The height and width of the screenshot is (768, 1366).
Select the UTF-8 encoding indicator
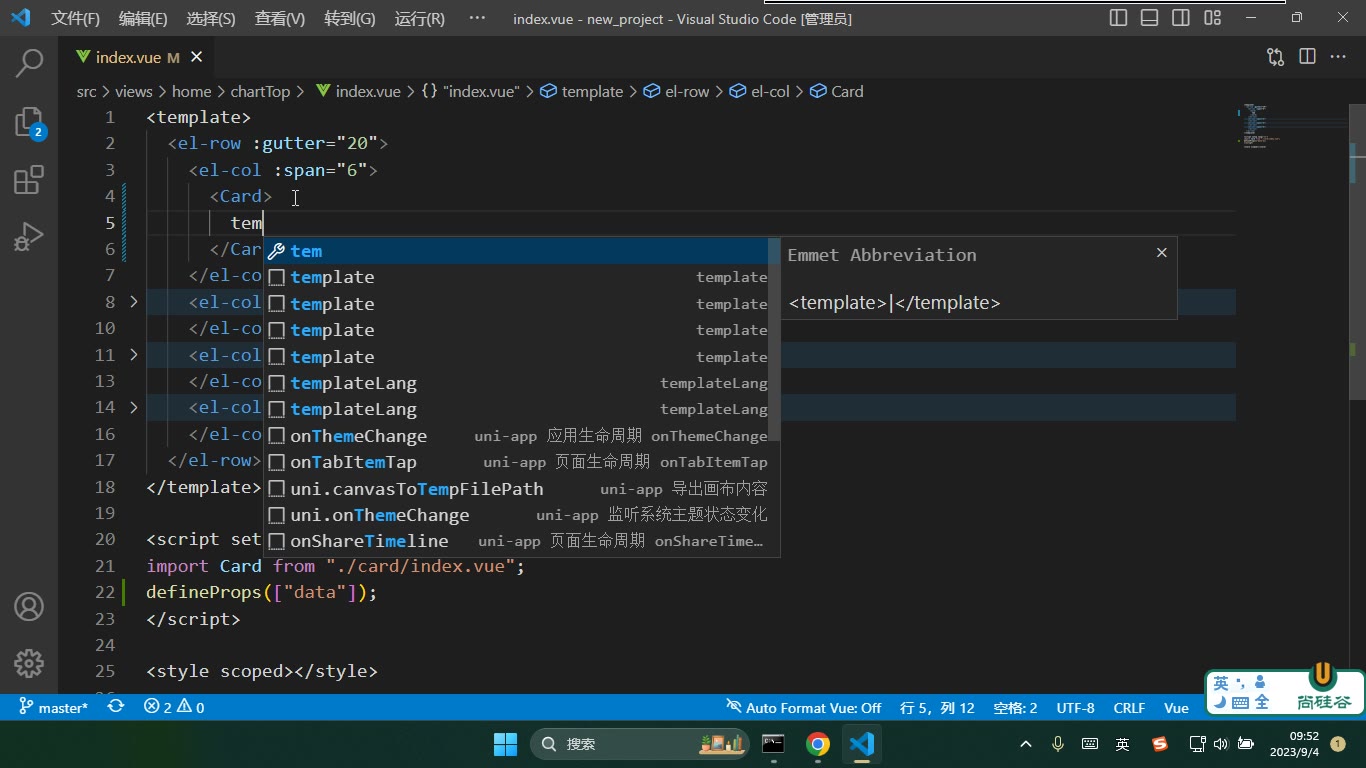coord(1075,707)
